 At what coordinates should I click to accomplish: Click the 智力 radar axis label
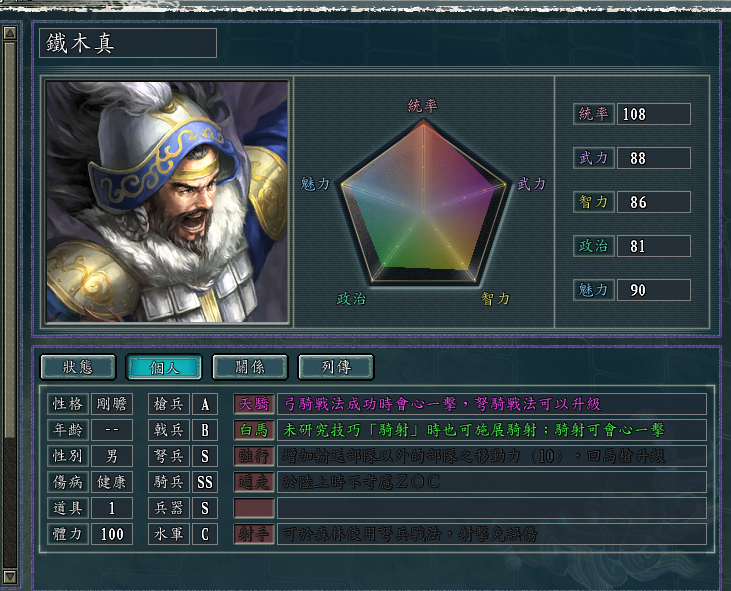[x=495, y=298]
